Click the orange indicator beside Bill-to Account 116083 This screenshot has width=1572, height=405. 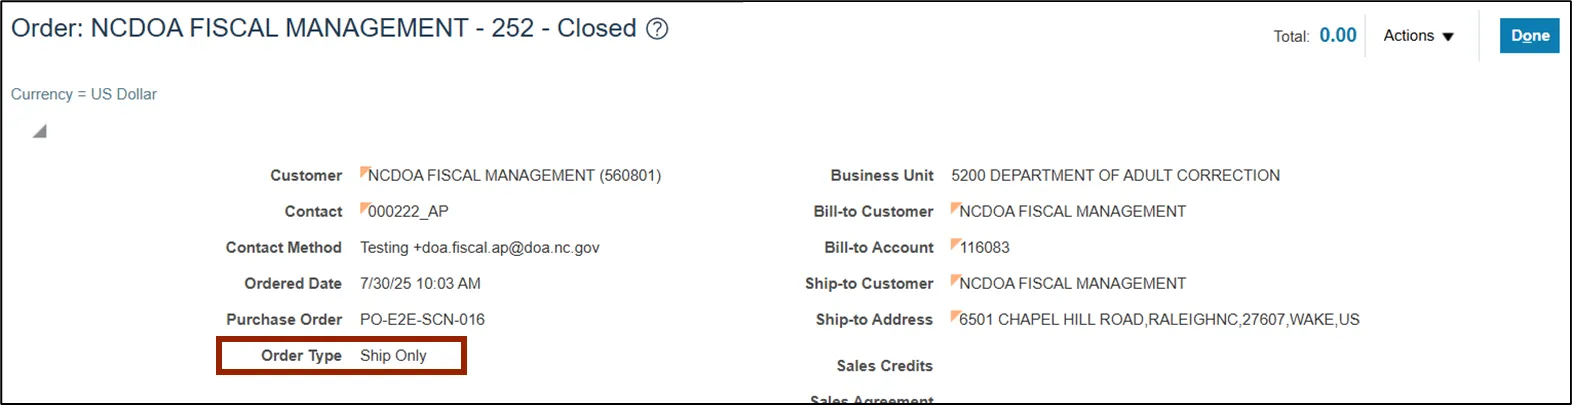[955, 243]
